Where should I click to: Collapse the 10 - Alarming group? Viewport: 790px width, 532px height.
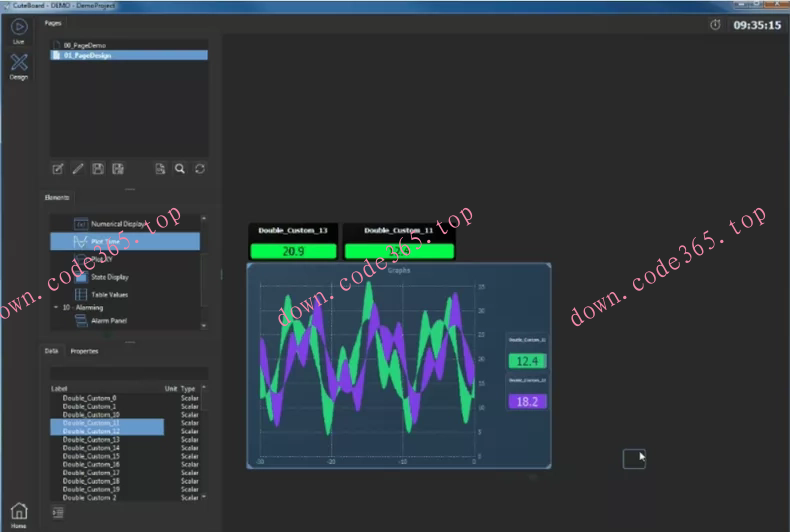(x=56, y=307)
